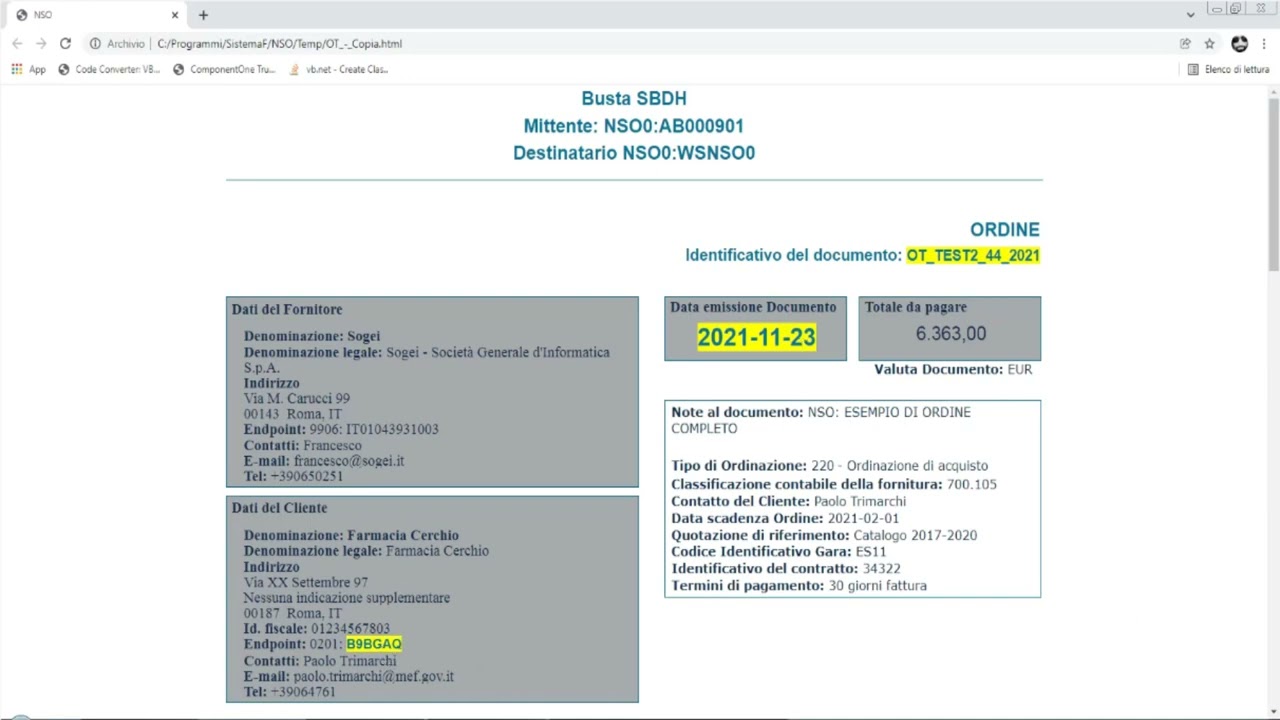The height and width of the screenshot is (720, 1280).
Task: Click the Id. fiscale 01234567803 line
Action: click(317, 629)
